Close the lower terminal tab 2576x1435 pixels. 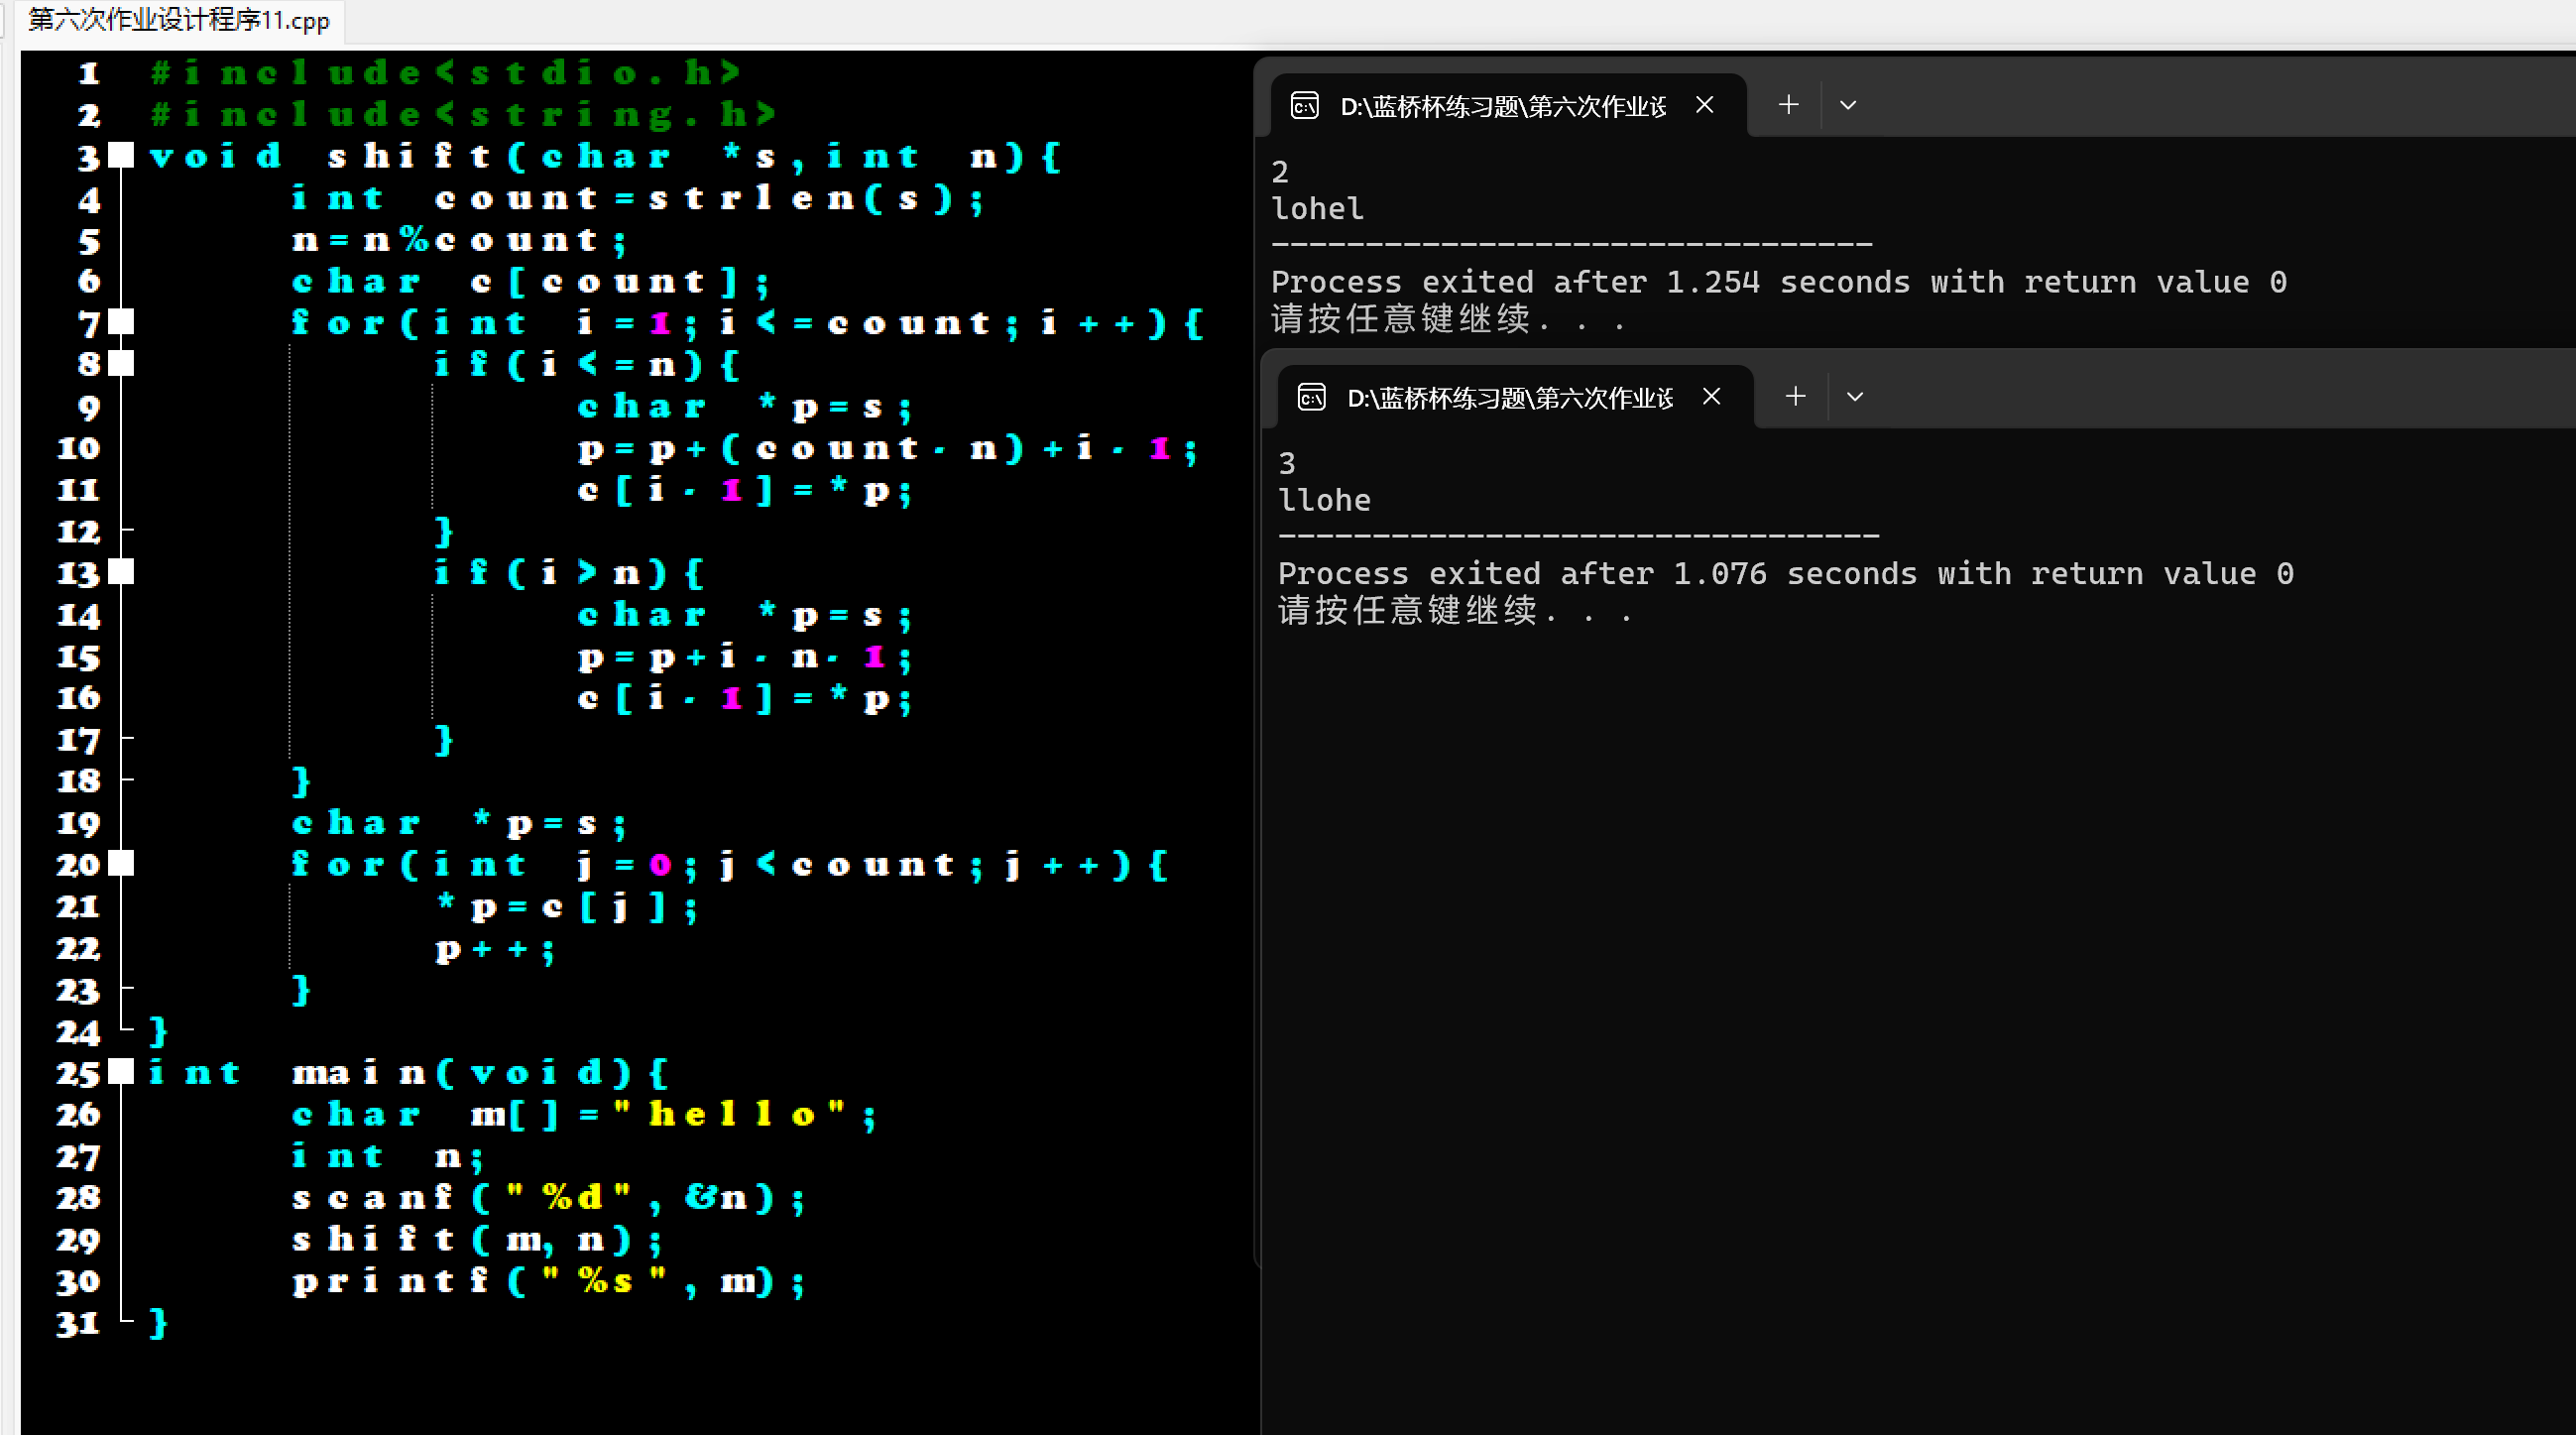click(1712, 397)
